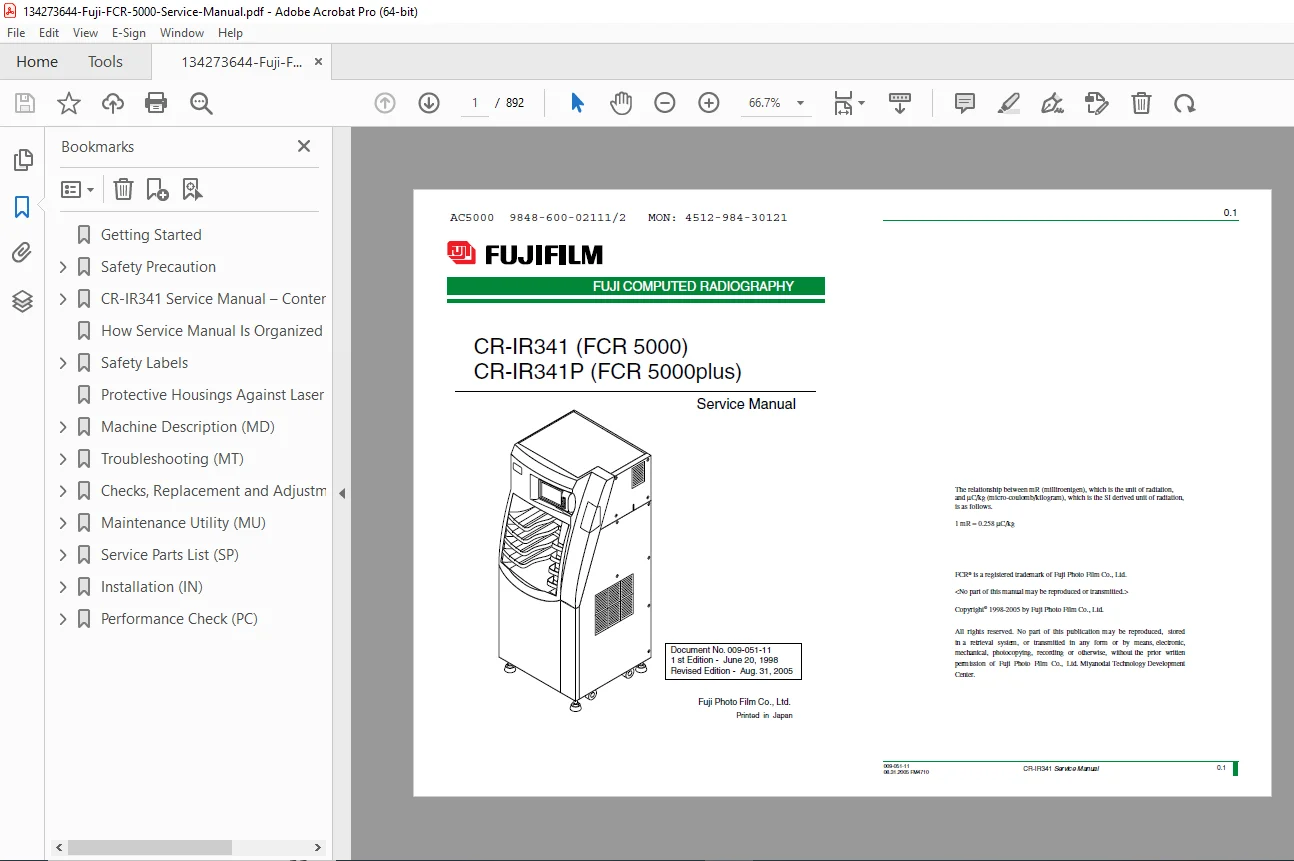Image resolution: width=1294 pixels, height=861 pixels.
Task: Toggle the Bookmarks panel icon
Action: (22, 207)
